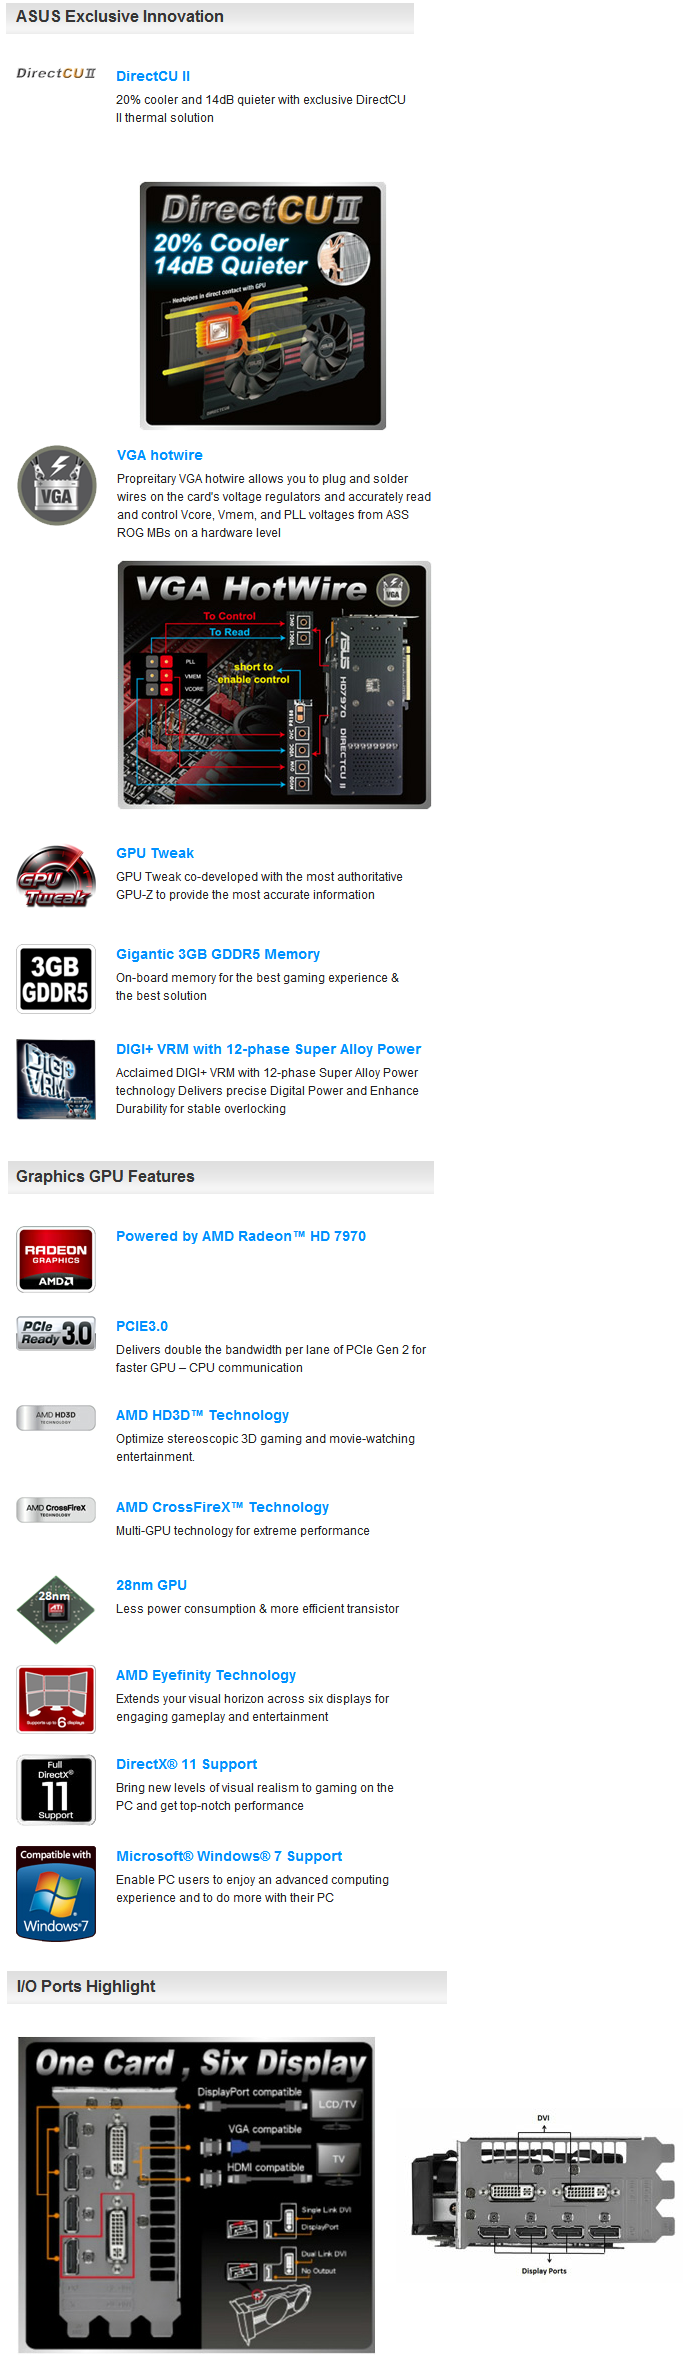Click the DirectCU II 20% Cooler image
The width and height of the screenshot is (683, 2361).
(263, 306)
